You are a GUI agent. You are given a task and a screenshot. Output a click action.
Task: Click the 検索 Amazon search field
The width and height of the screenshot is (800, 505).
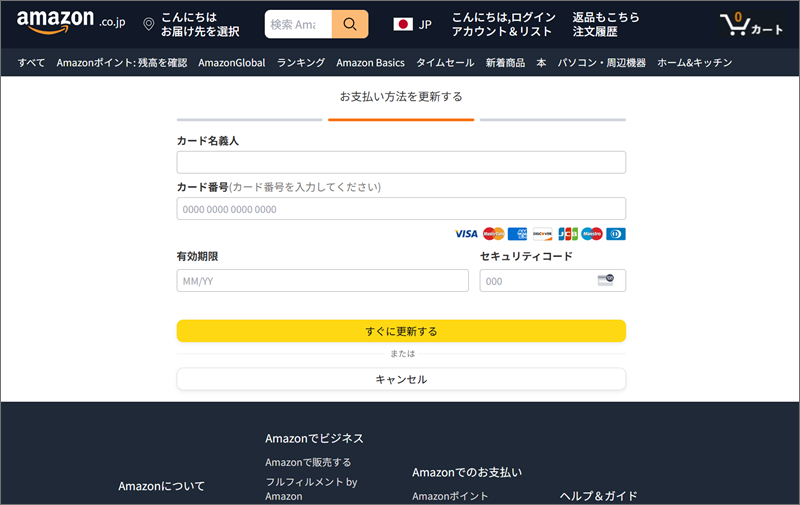(298, 24)
